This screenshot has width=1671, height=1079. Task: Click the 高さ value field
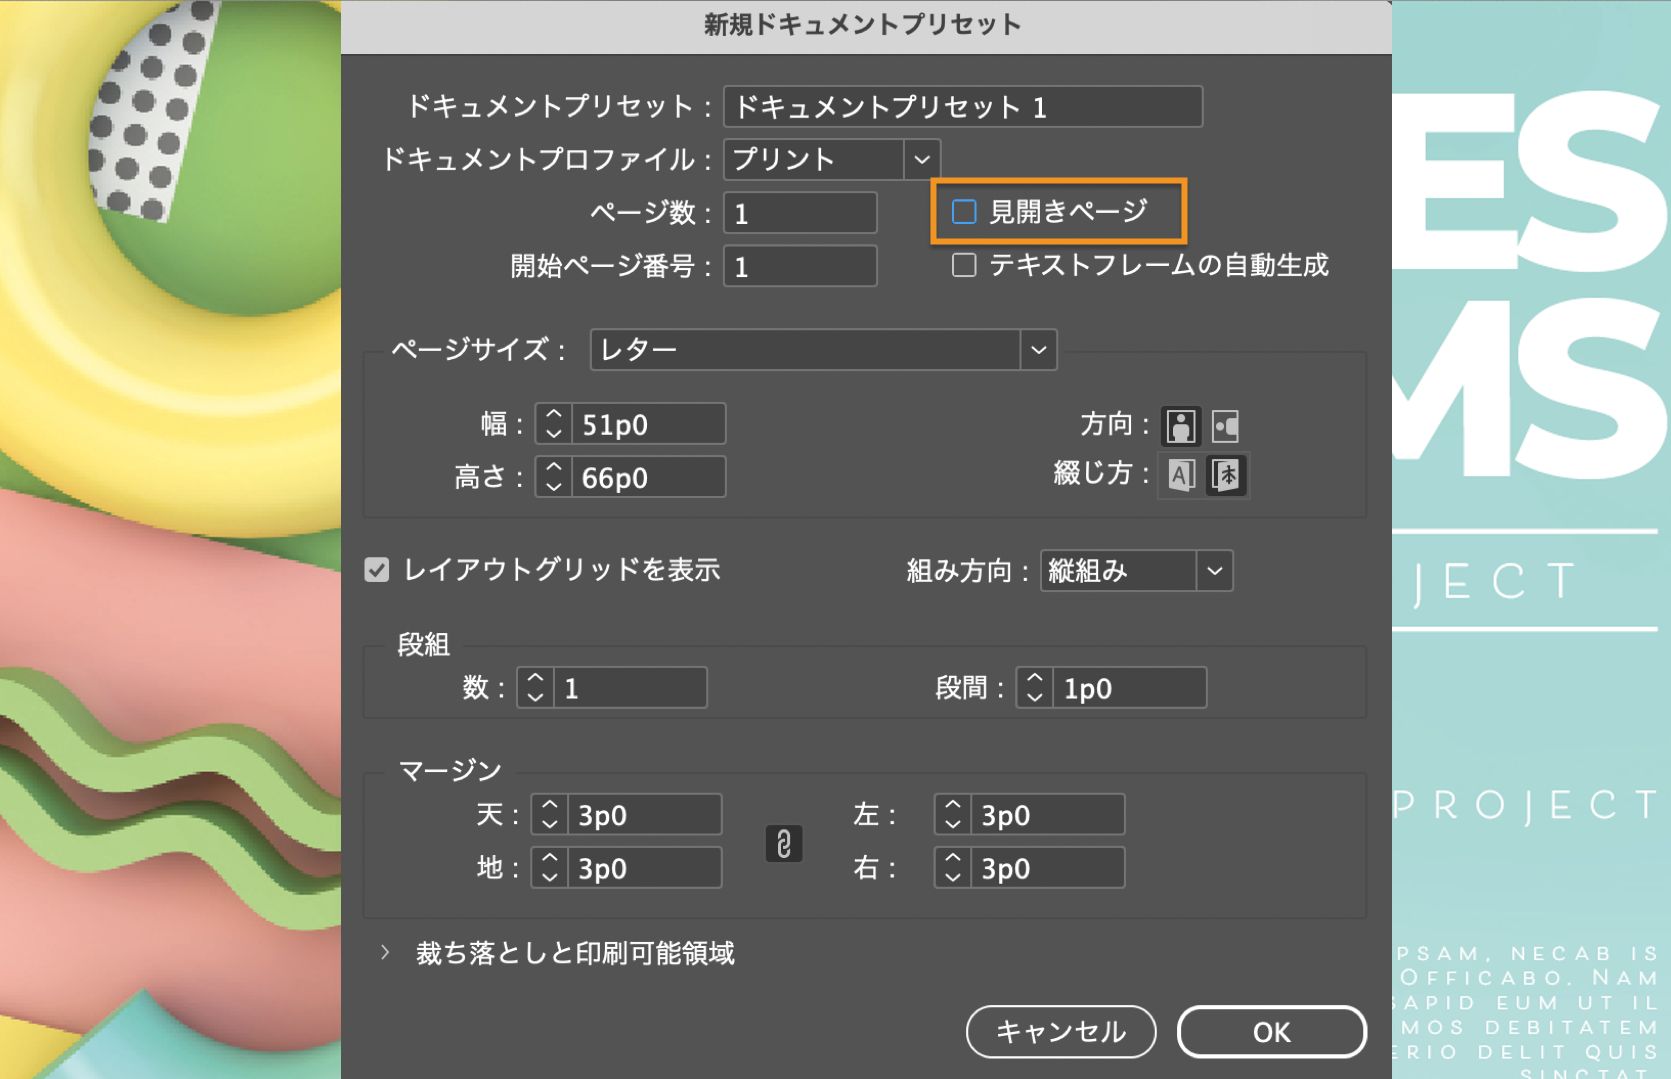tap(649, 477)
